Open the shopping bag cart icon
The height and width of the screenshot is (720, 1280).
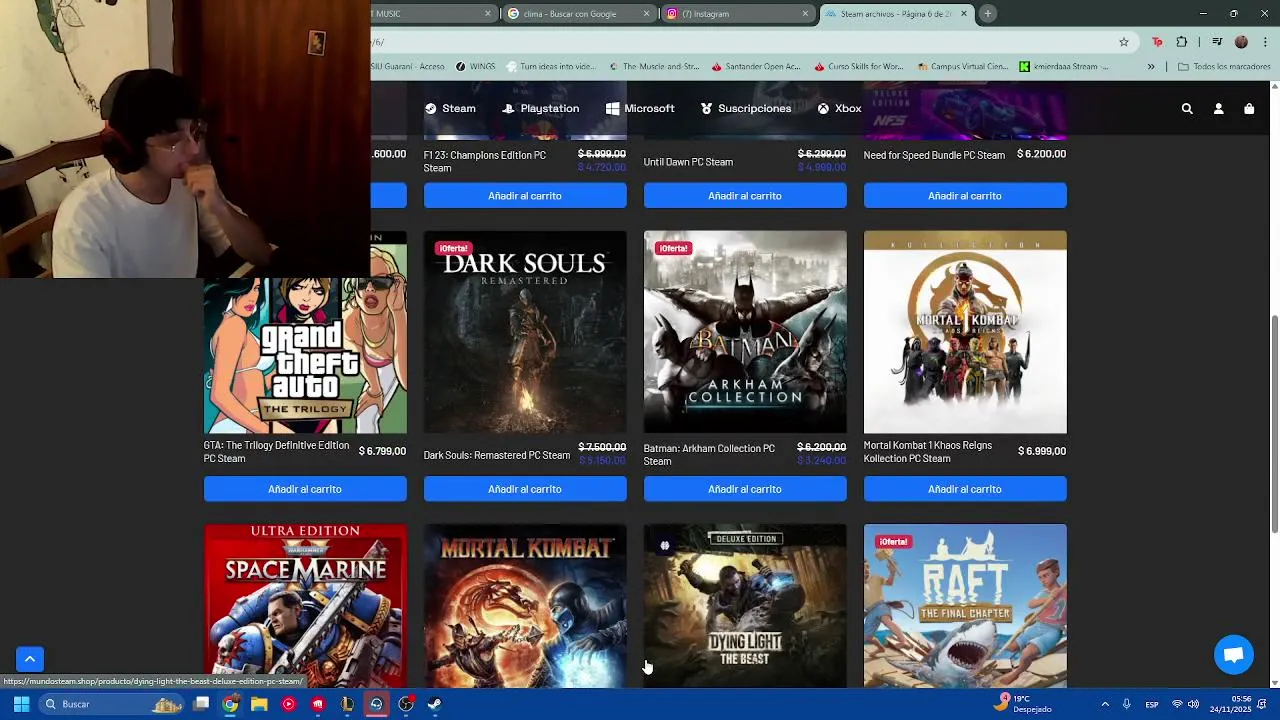pos(1249,109)
